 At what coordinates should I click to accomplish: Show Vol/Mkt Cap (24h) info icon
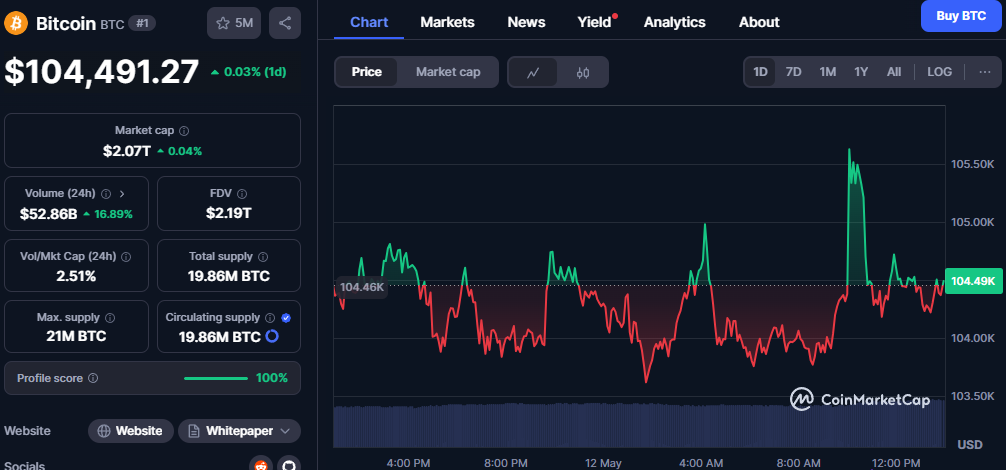[x=126, y=256]
